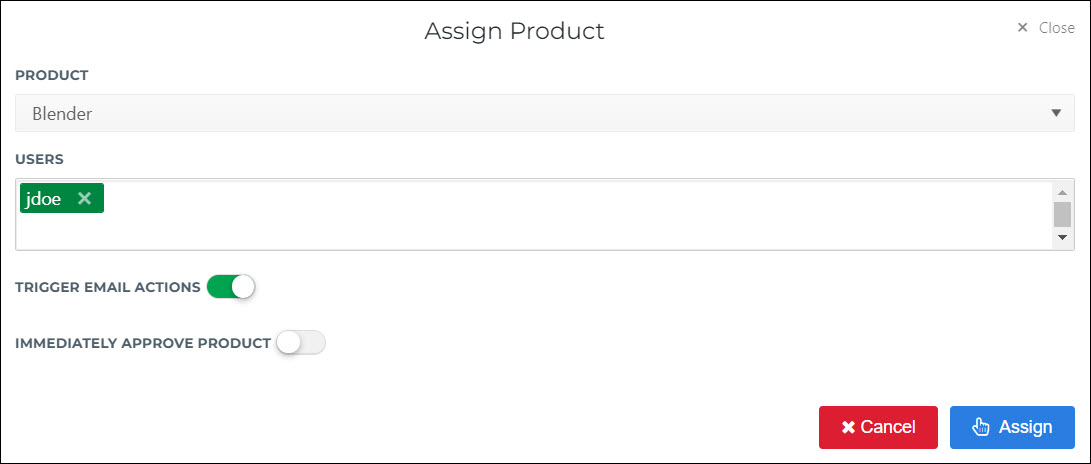
Task: Click the Trigger Email Actions label text
Action: click(x=108, y=287)
